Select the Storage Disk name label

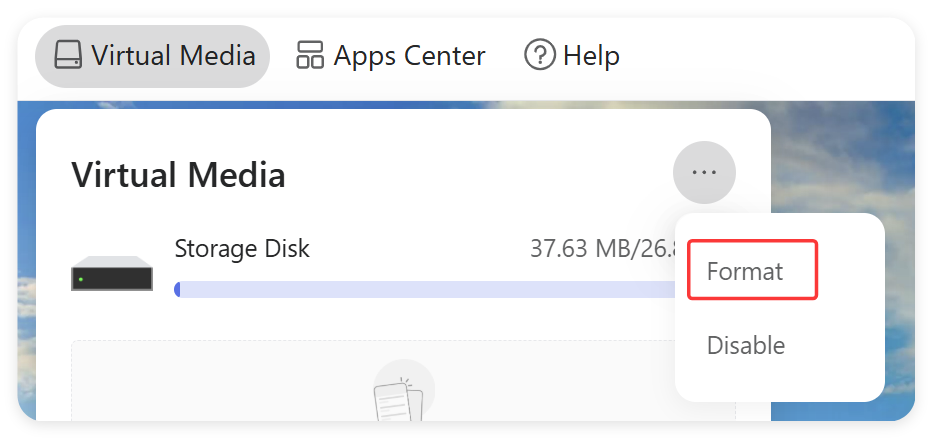(242, 248)
